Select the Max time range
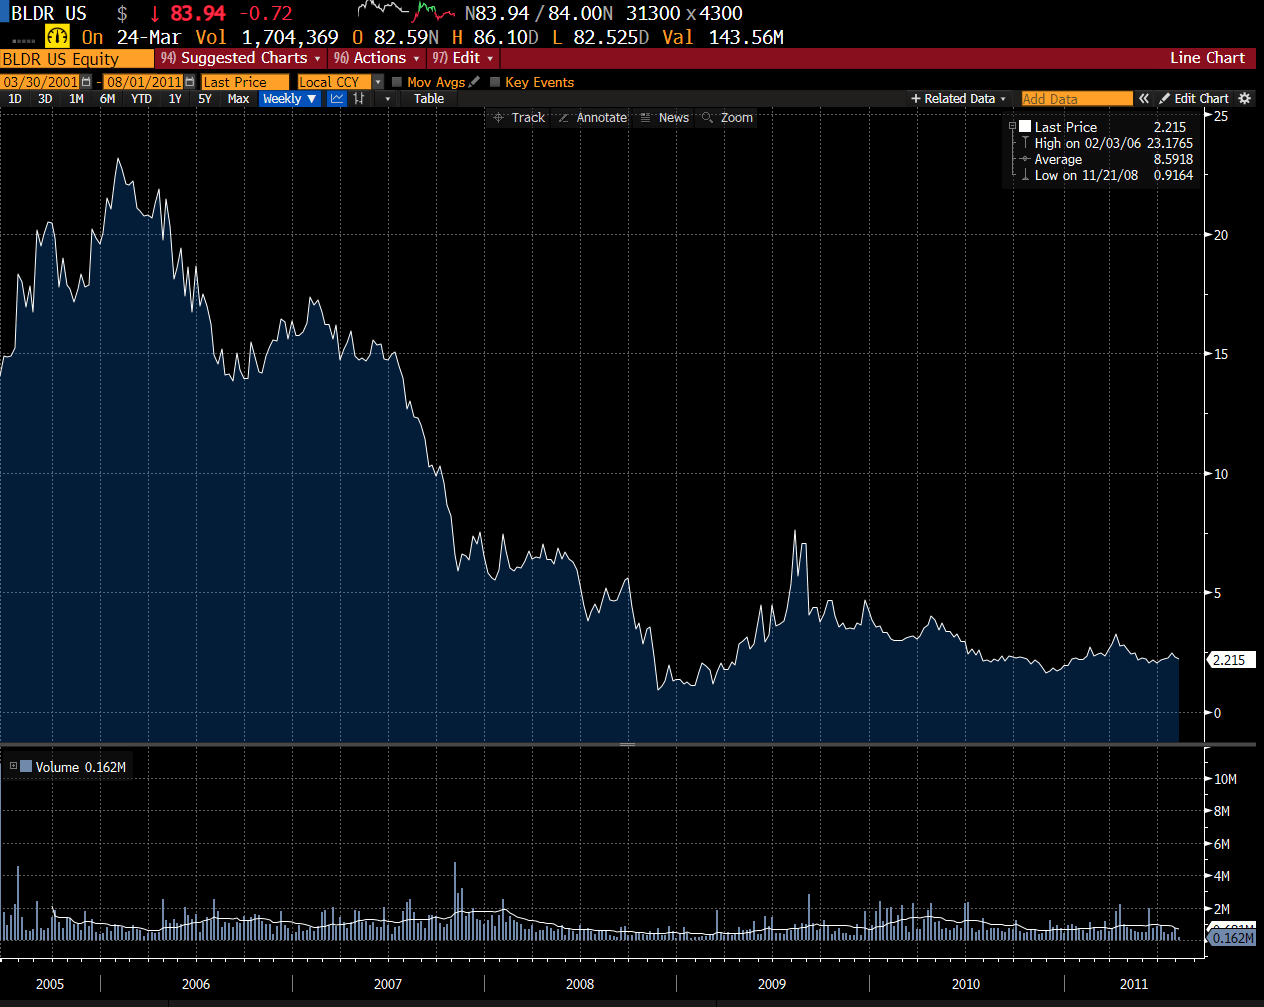Viewport: 1264px width, 1007px height. 238,98
